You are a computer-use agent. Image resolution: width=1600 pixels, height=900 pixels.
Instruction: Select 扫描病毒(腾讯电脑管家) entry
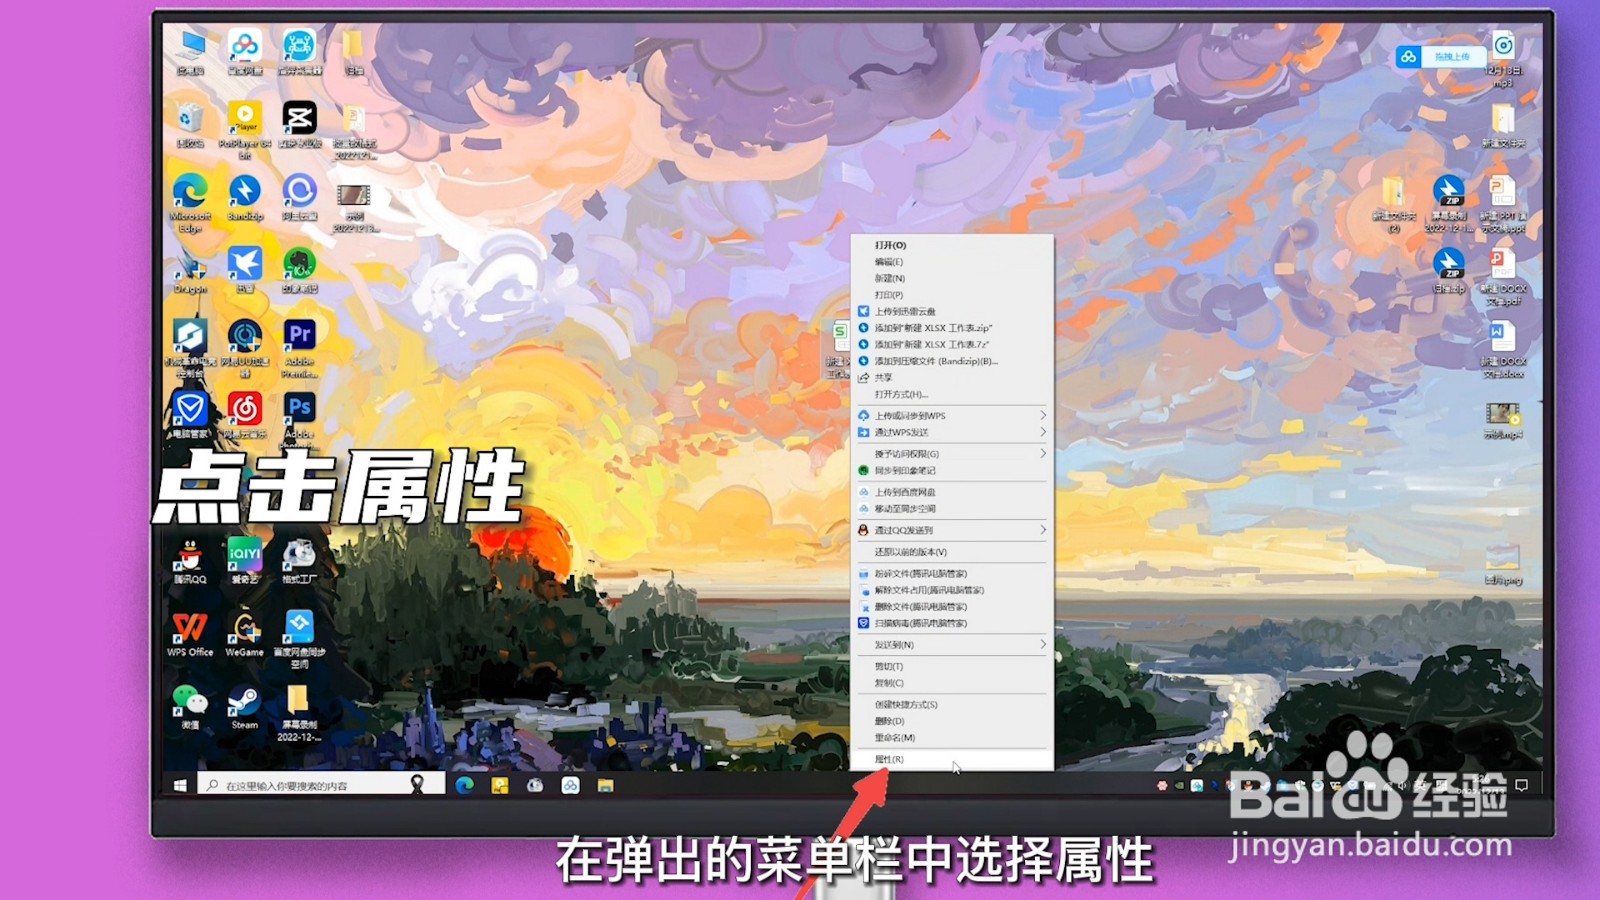[x=951, y=623]
